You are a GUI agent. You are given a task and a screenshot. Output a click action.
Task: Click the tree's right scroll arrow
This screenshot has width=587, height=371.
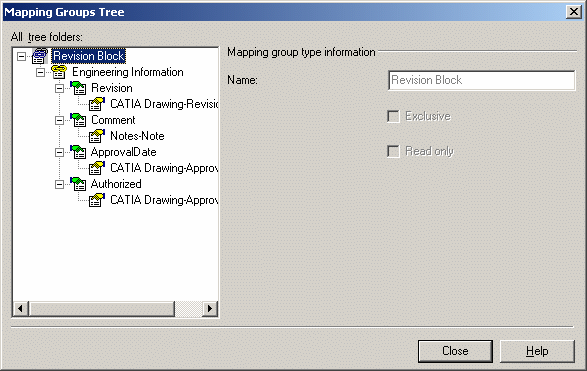coord(210,308)
